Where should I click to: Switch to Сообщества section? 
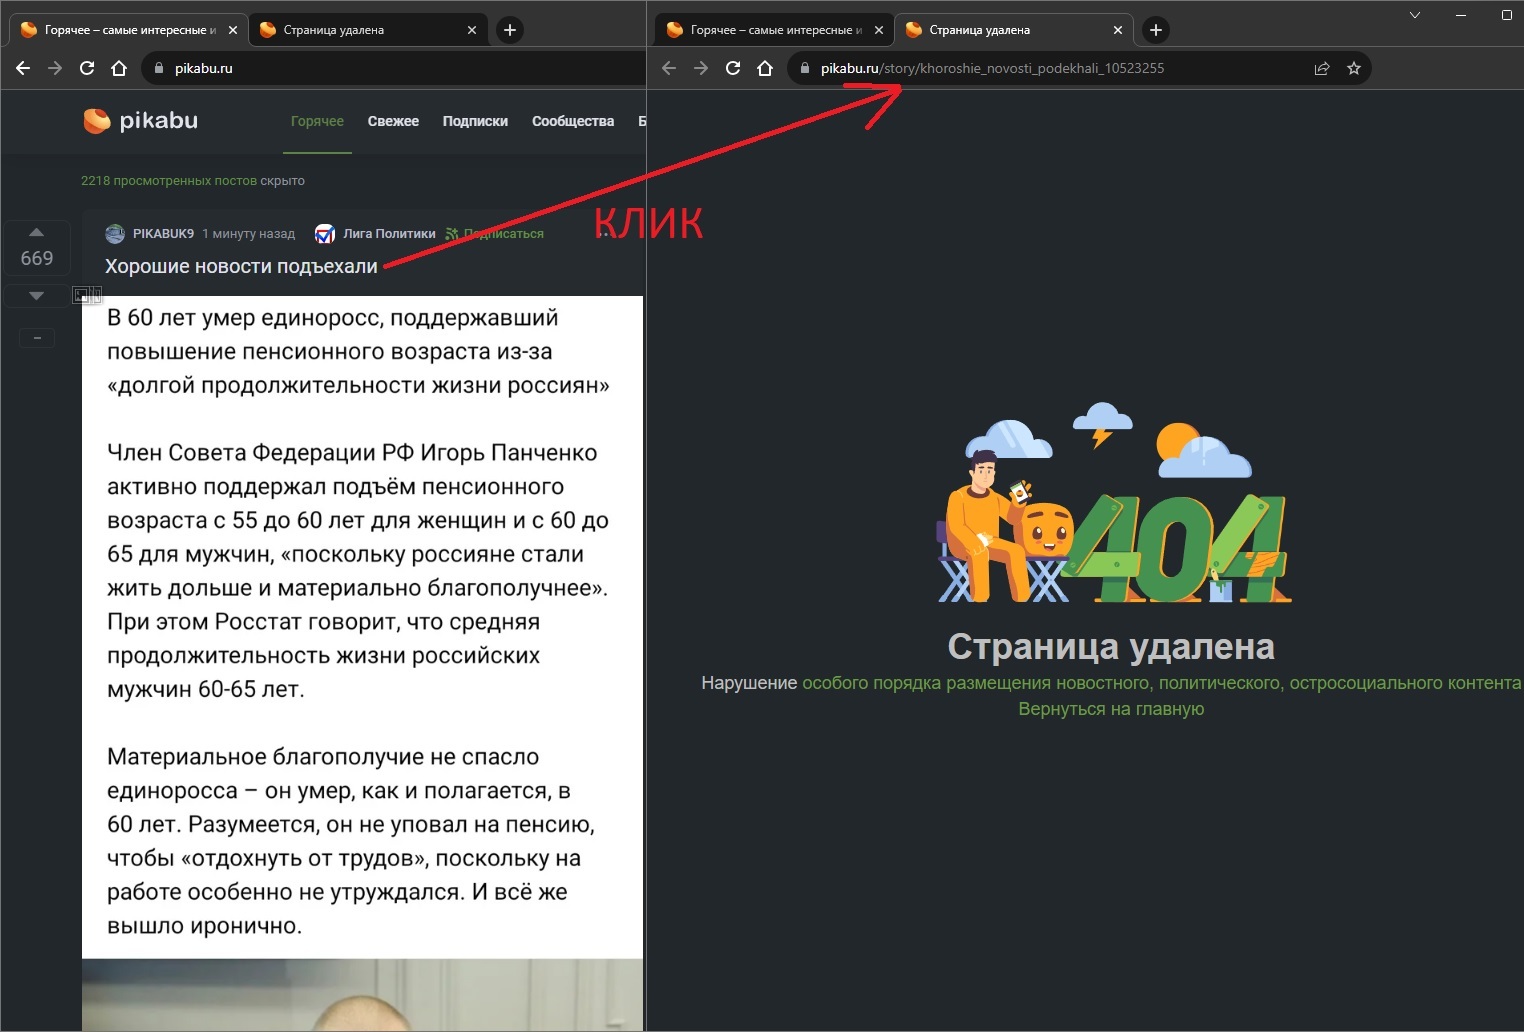(572, 121)
